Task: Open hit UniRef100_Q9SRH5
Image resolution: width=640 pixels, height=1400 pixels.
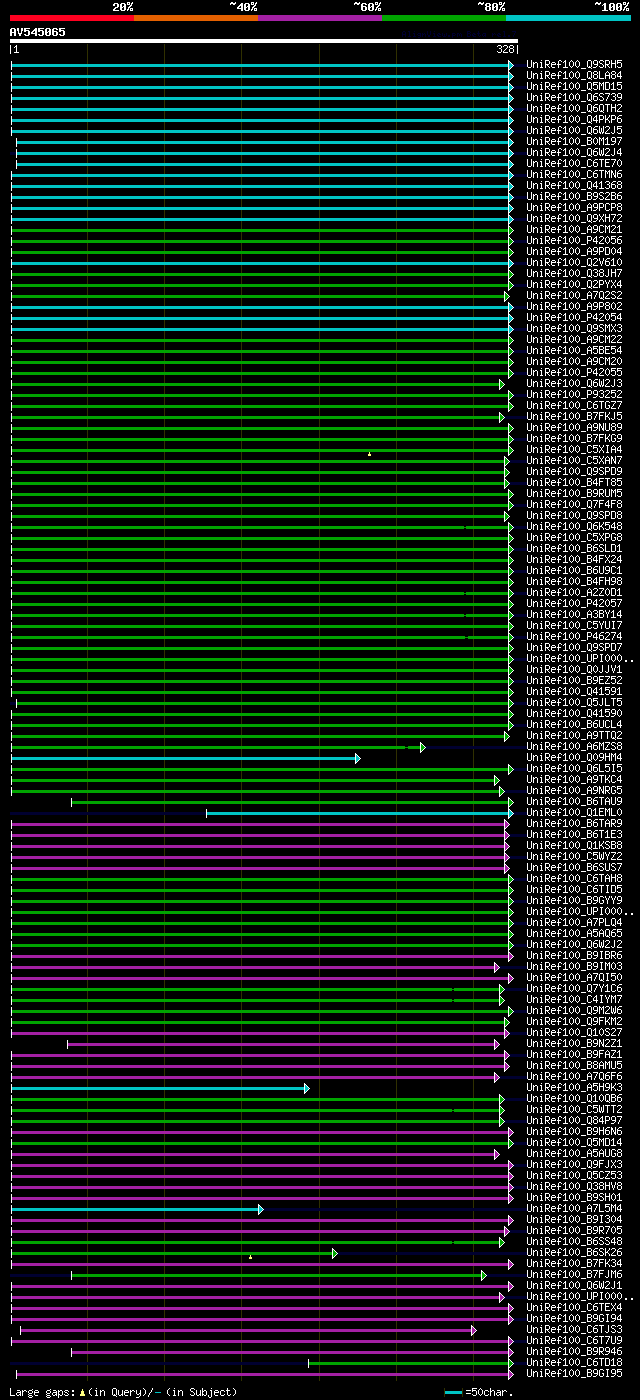Action: [574, 64]
